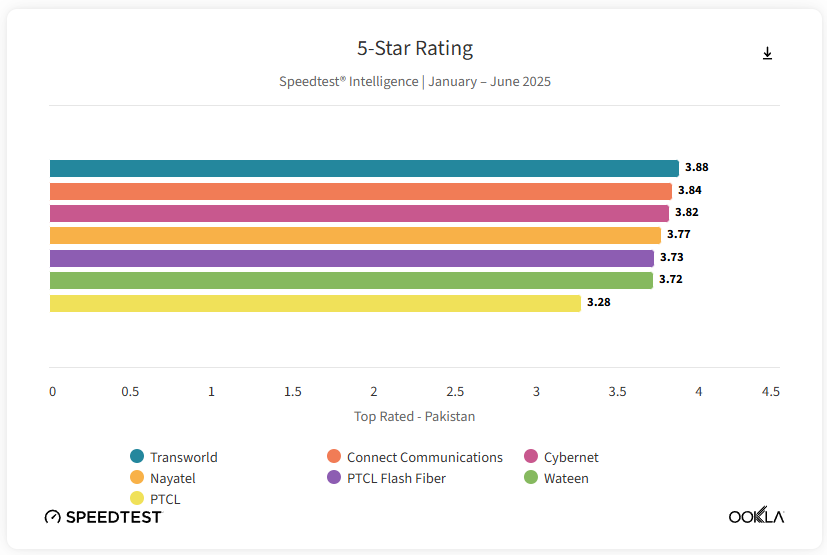Click the green Wateen bar
This screenshot has height=555, width=827.
pyautogui.click(x=351, y=280)
